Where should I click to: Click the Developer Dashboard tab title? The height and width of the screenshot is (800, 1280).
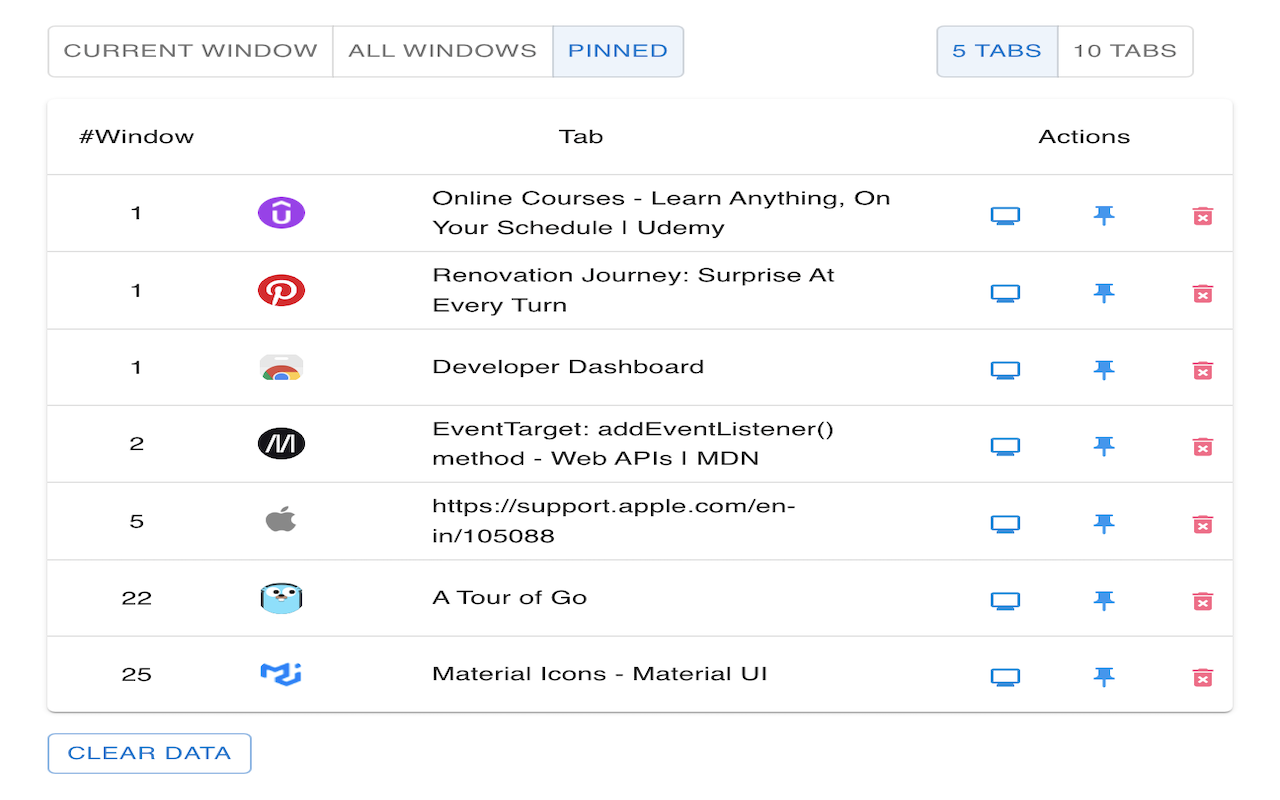[x=568, y=367]
